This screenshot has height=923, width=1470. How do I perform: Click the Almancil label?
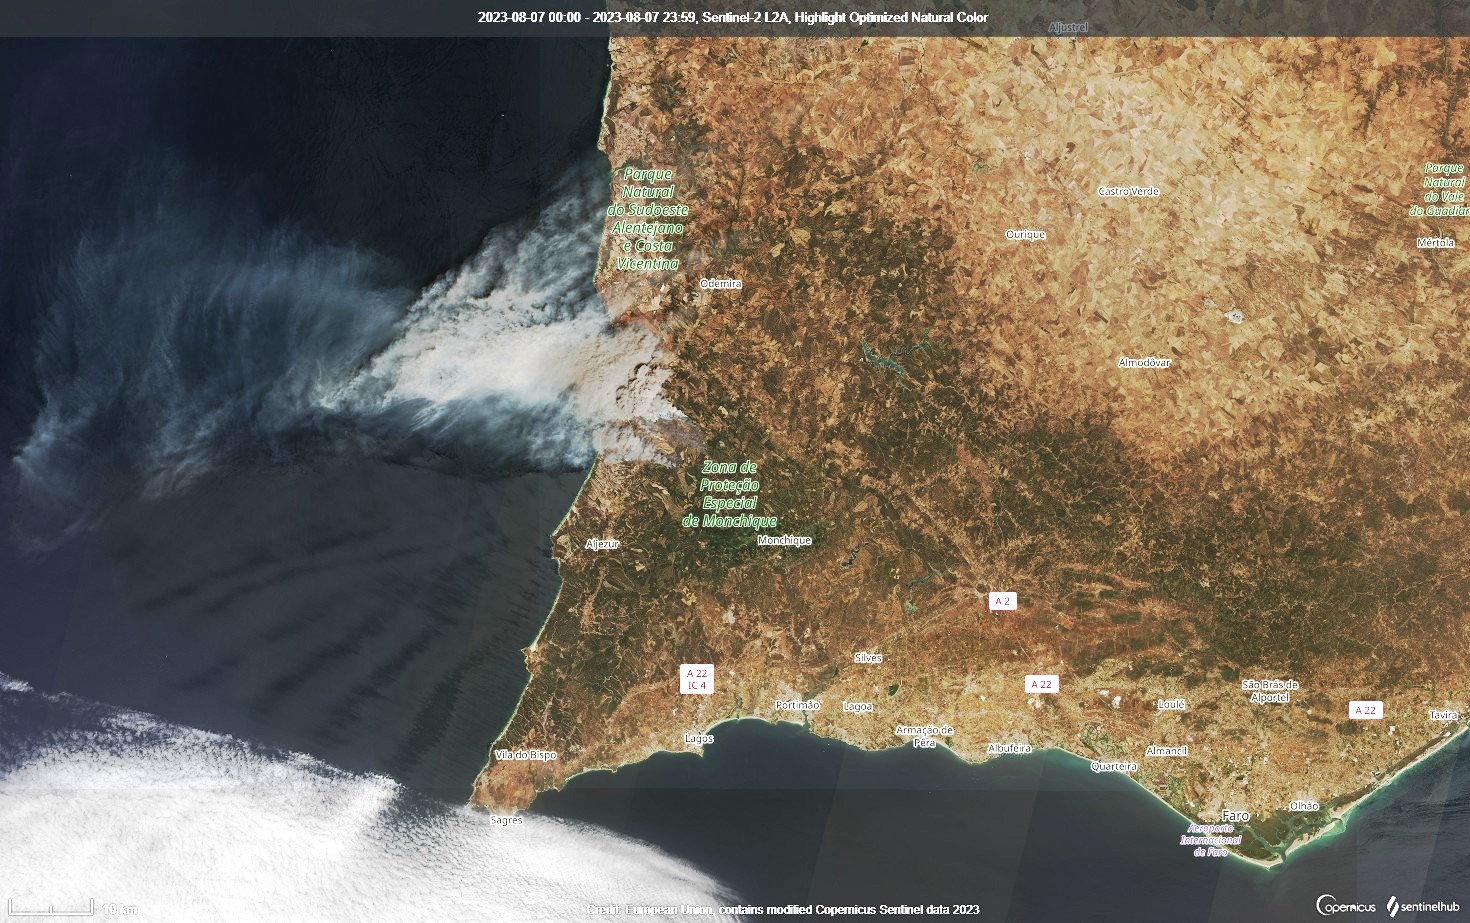[1166, 751]
